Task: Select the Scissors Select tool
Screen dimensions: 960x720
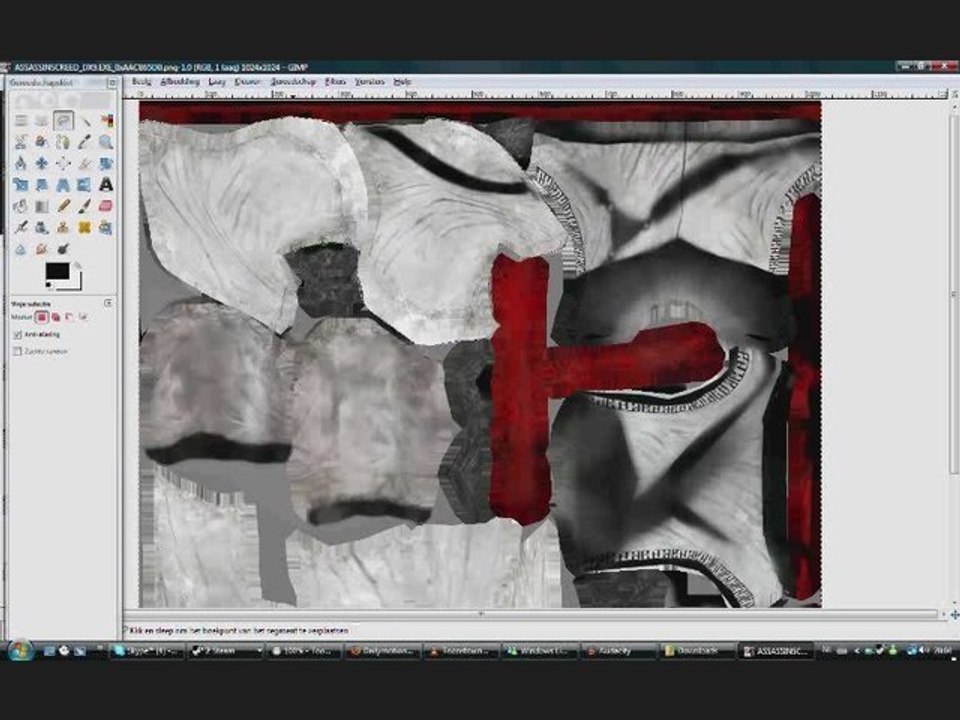Action: [x=21, y=142]
